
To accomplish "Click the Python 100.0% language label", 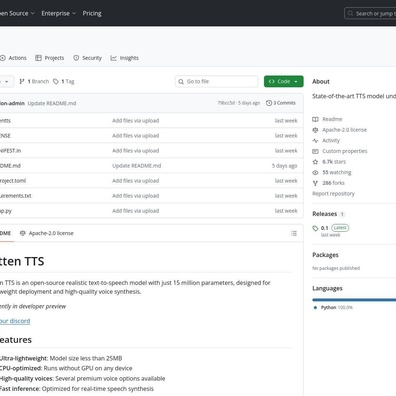I will tap(337, 307).
